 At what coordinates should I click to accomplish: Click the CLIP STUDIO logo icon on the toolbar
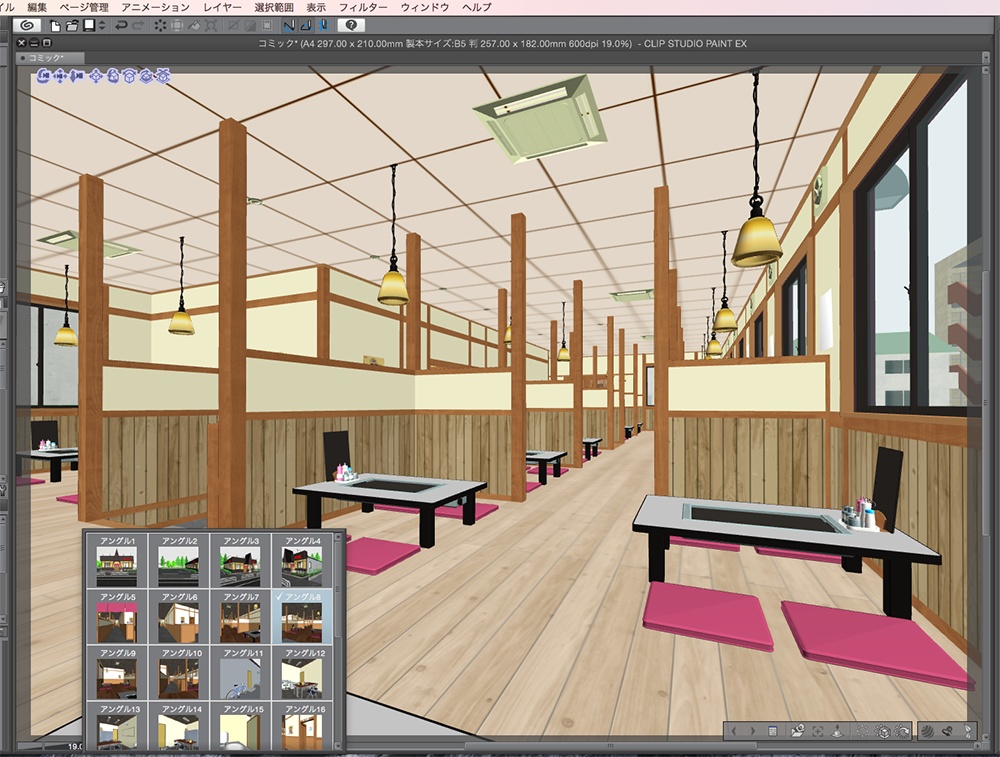(26, 27)
